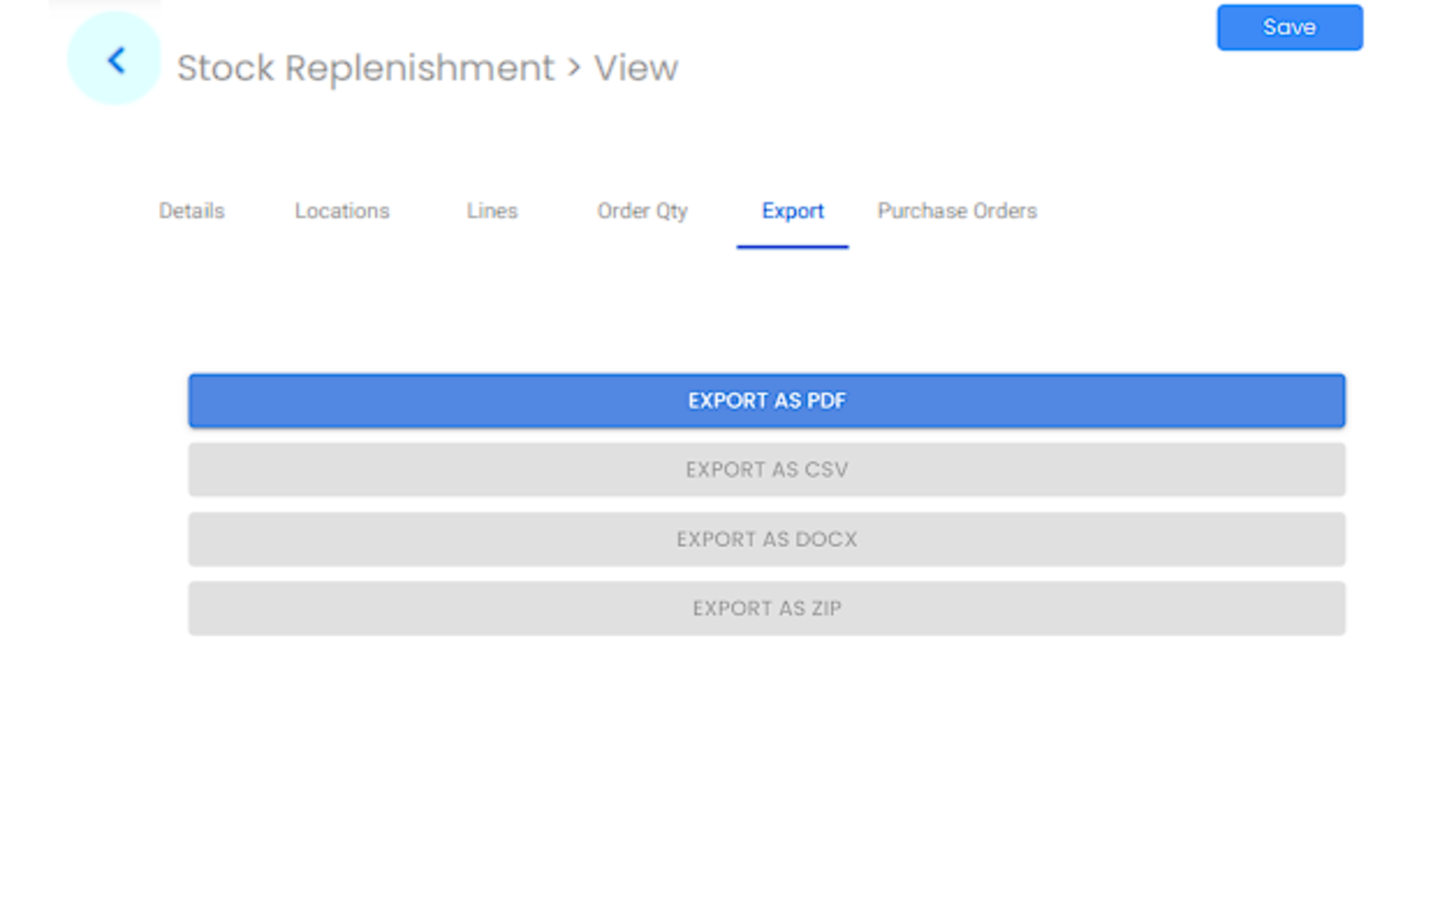The image size is (1440, 900).
Task: Switch to the Locations tab
Action: [341, 211]
